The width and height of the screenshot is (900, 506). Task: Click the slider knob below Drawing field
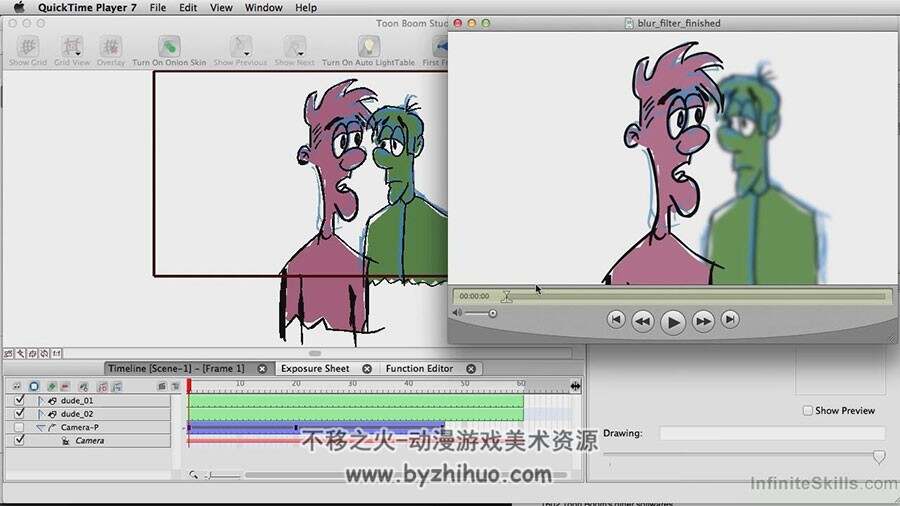879,457
